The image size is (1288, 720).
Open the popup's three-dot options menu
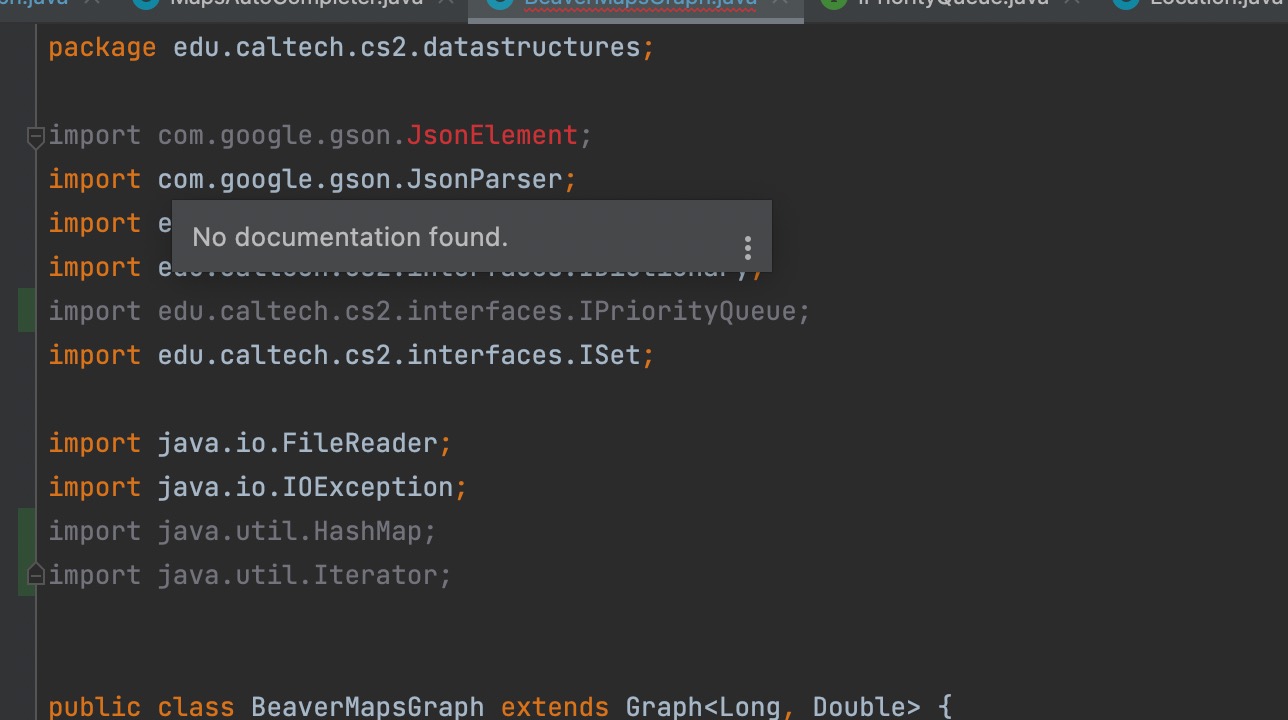[747, 248]
